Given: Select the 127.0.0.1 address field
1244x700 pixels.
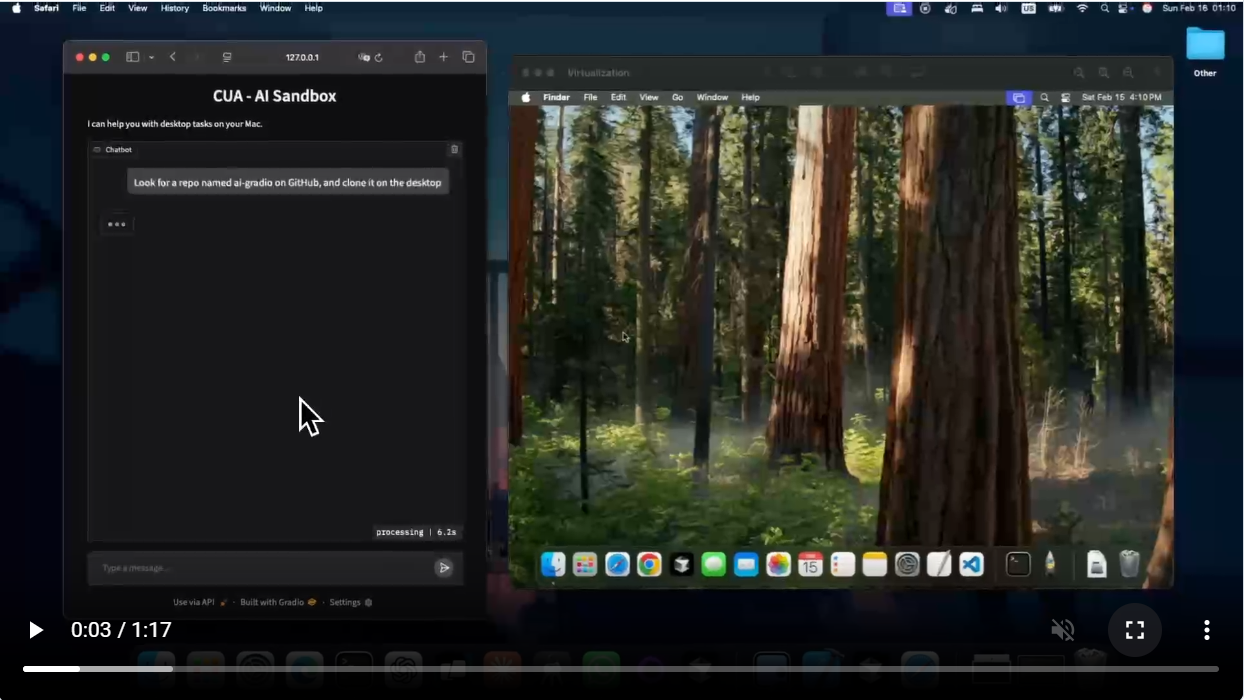Looking at the screenshot, I should pyautogui.click(x=302, y=57).
